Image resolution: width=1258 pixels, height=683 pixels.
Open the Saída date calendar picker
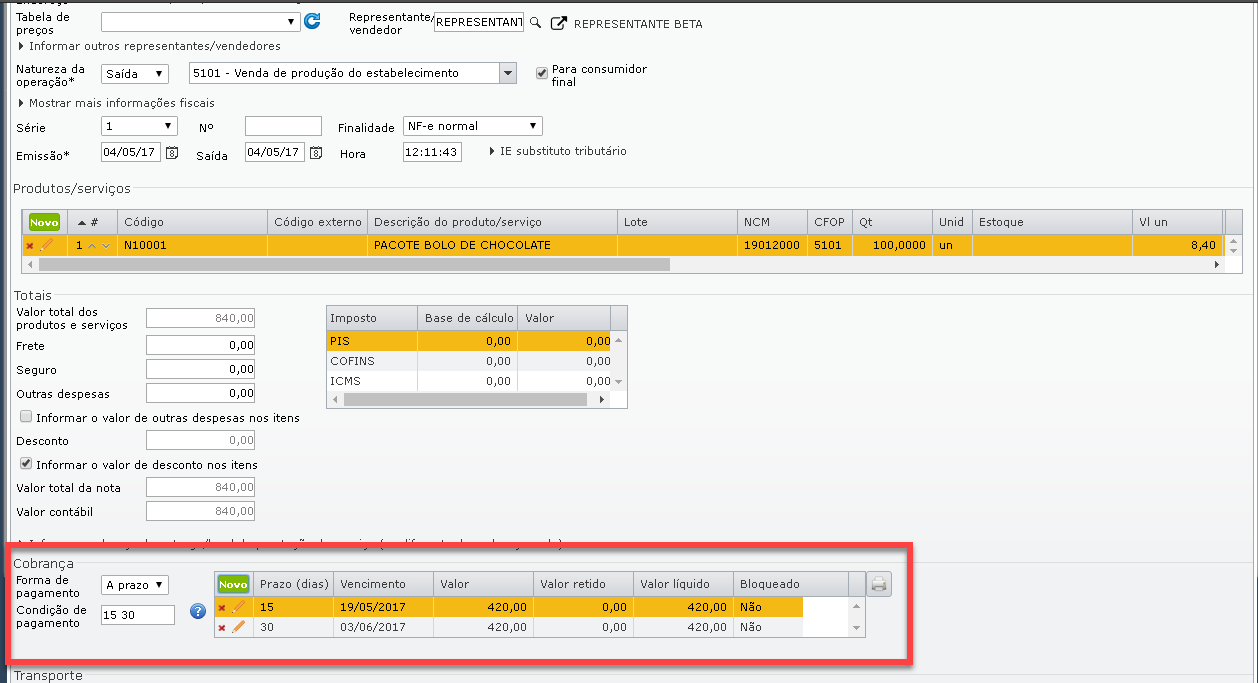click(x=316, y=153)
